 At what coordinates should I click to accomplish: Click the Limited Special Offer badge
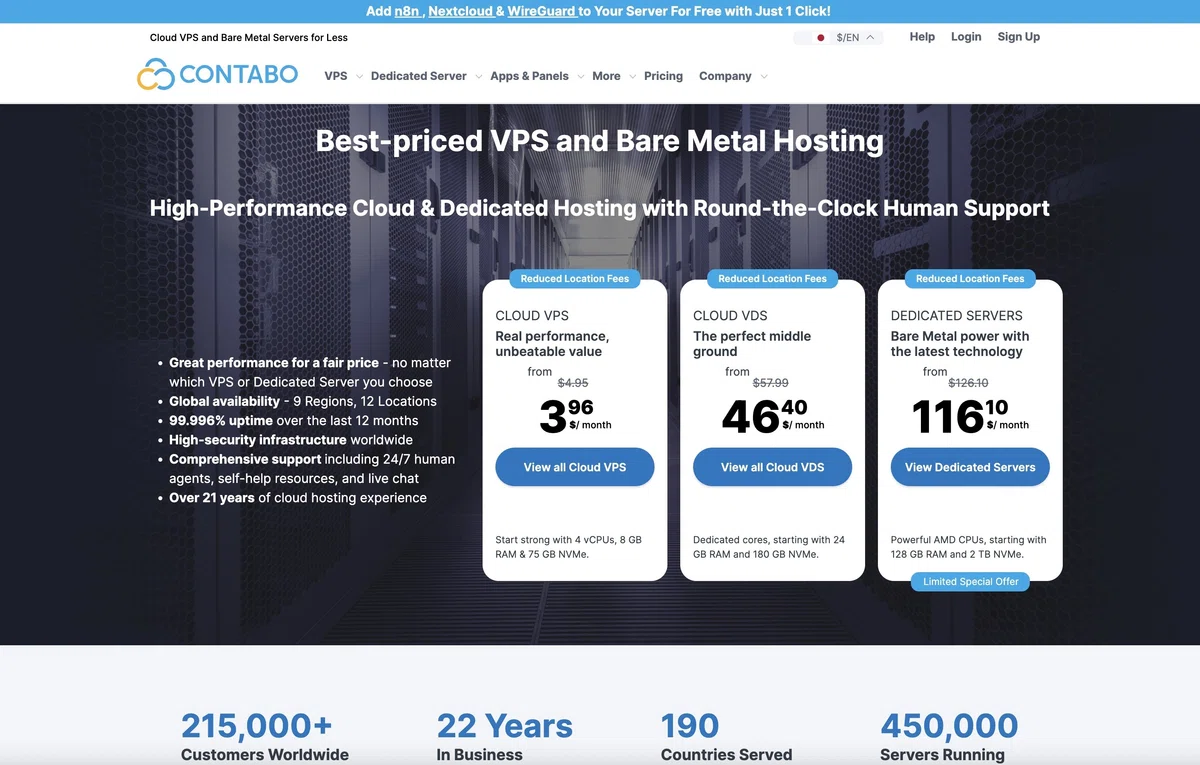coord(970,582)
